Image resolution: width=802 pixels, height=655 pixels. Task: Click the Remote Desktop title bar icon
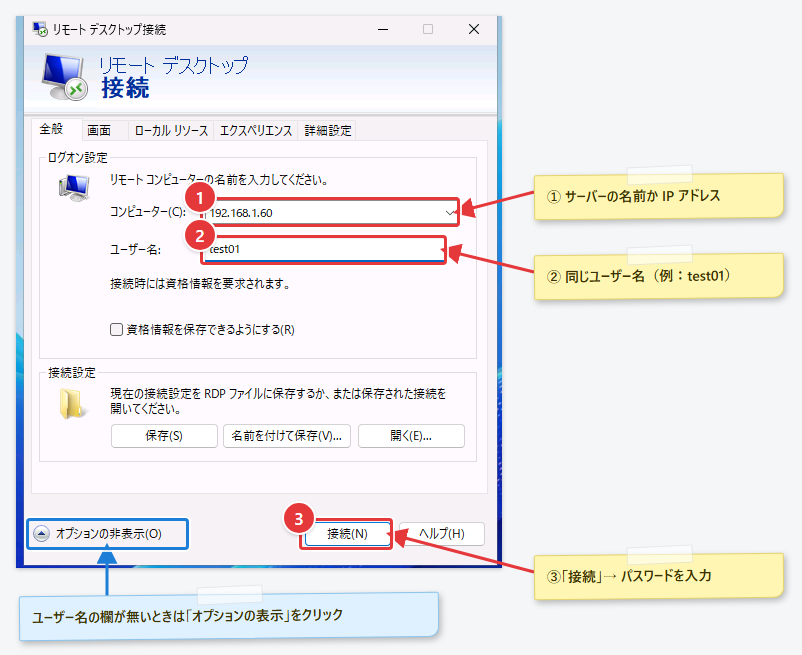tap(40, 29)
